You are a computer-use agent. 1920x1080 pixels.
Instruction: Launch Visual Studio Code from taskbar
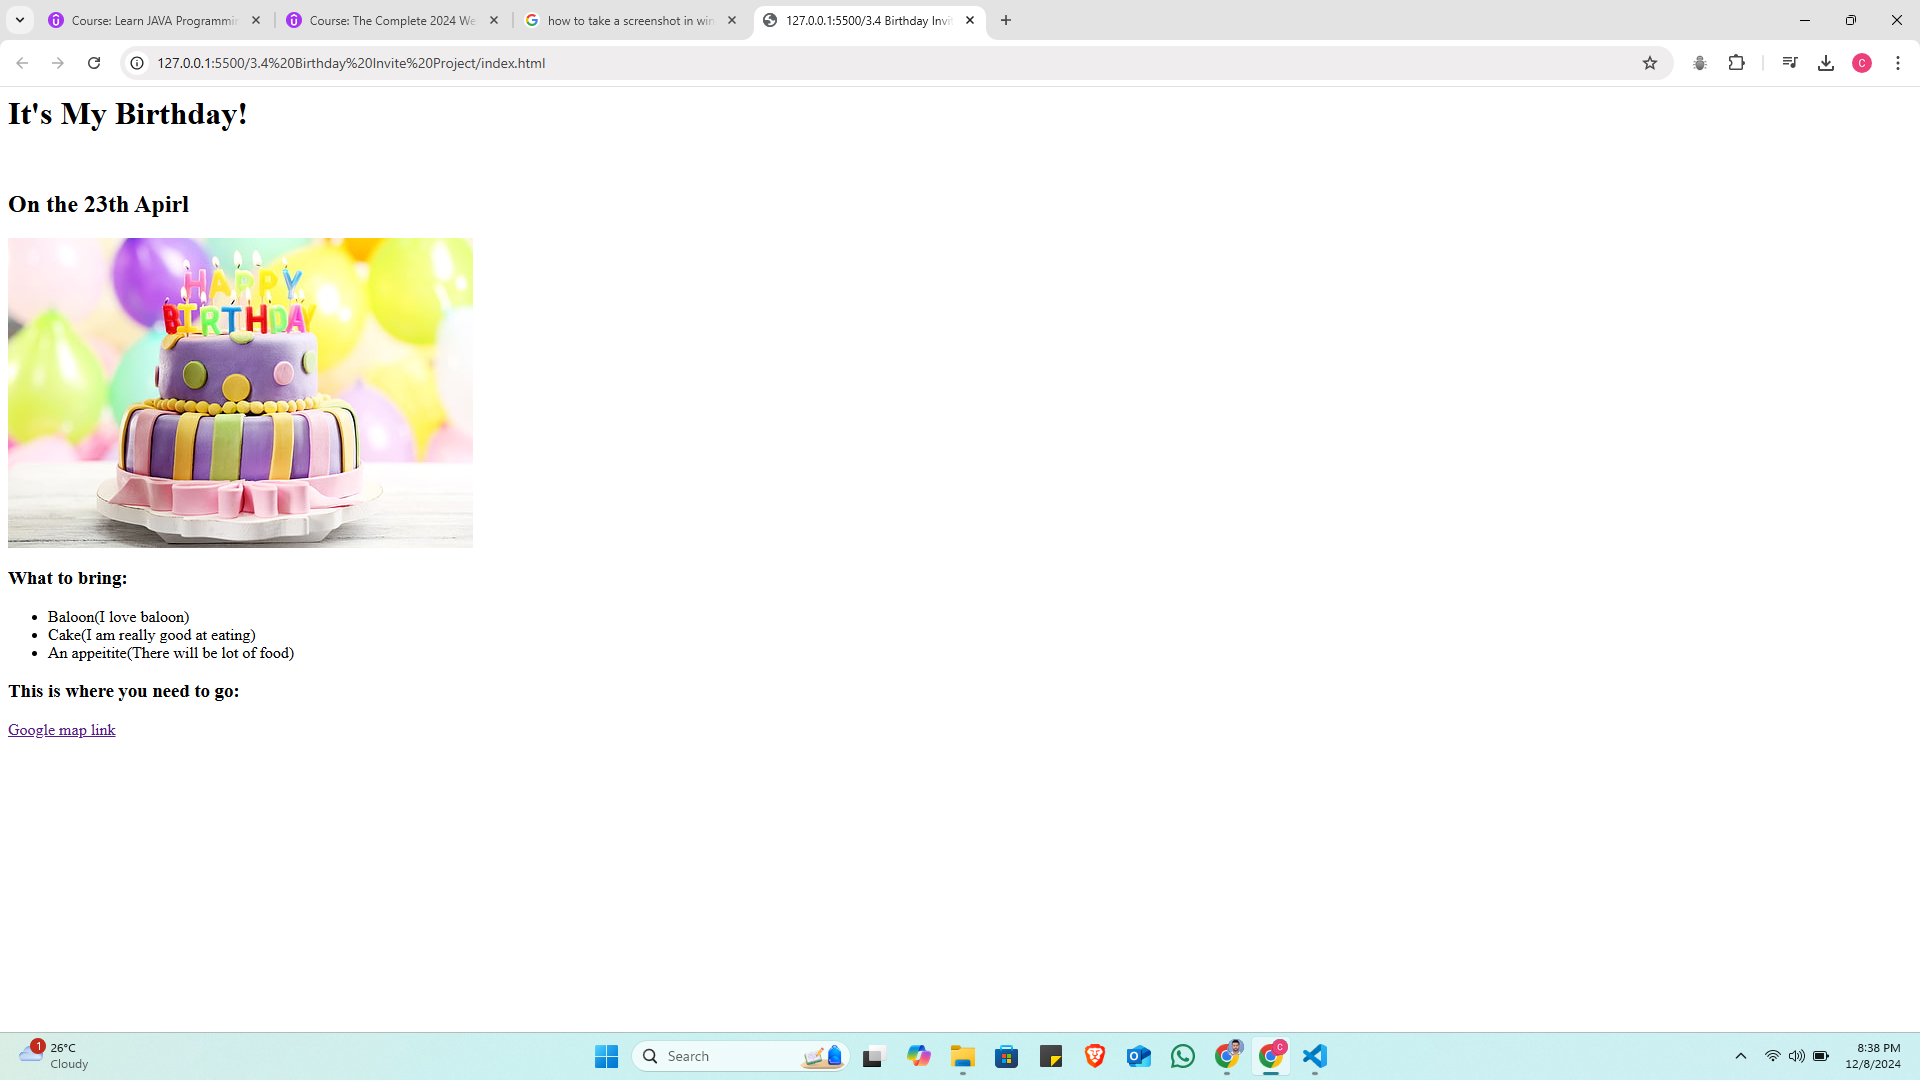[x=1315, y=1056]
